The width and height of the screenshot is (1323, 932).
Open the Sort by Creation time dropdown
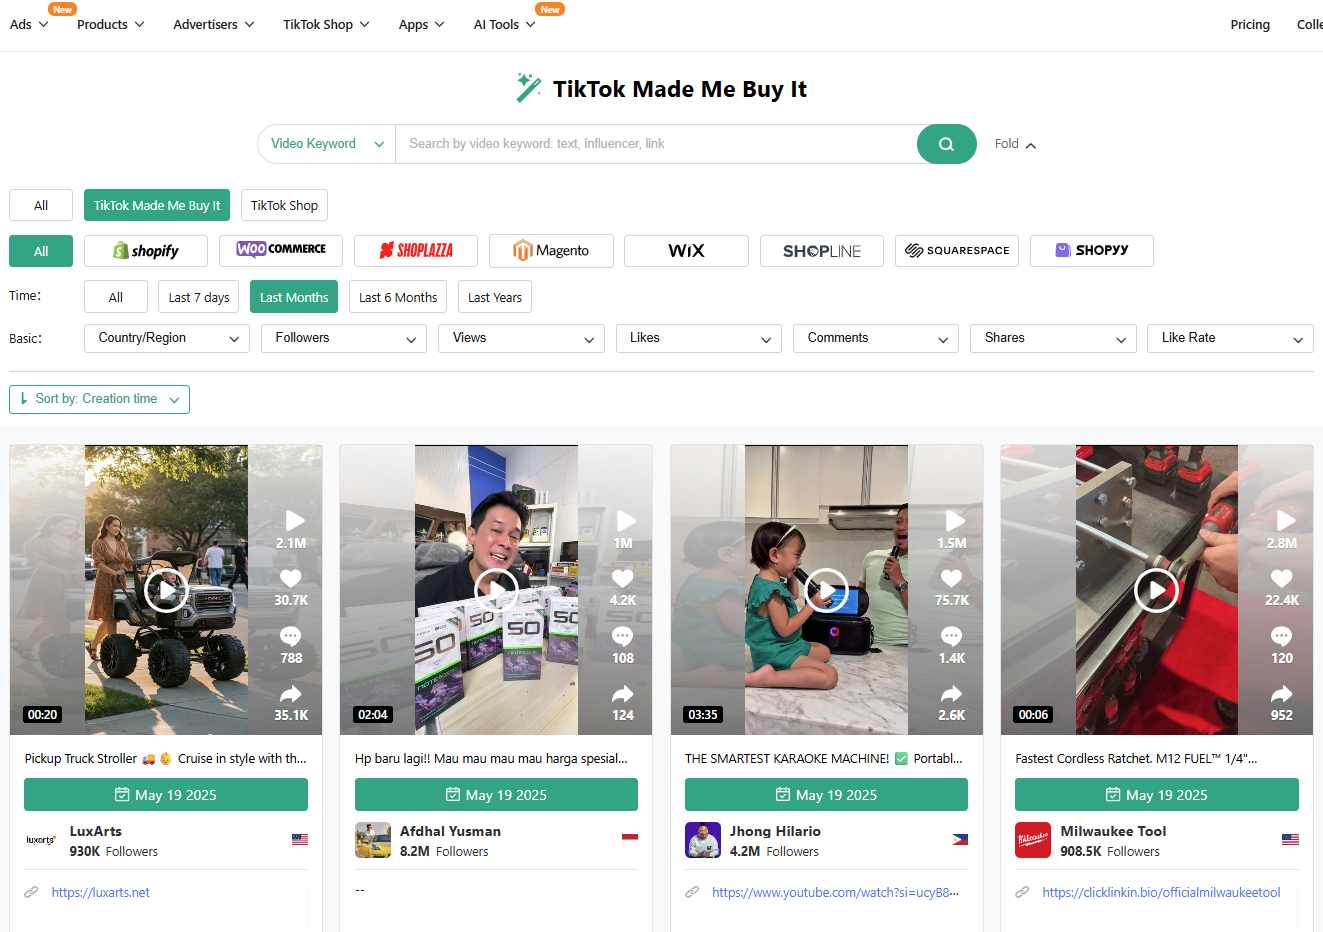tap(99, 399)
